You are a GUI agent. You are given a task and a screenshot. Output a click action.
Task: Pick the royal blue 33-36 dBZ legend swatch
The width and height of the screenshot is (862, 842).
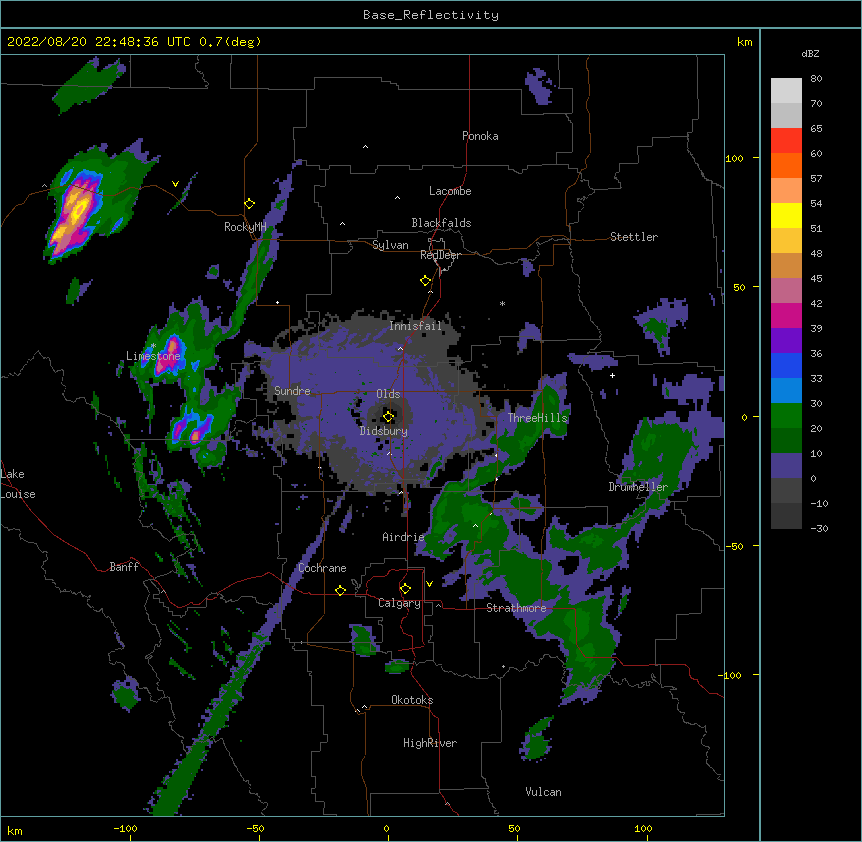coord(786,365)
